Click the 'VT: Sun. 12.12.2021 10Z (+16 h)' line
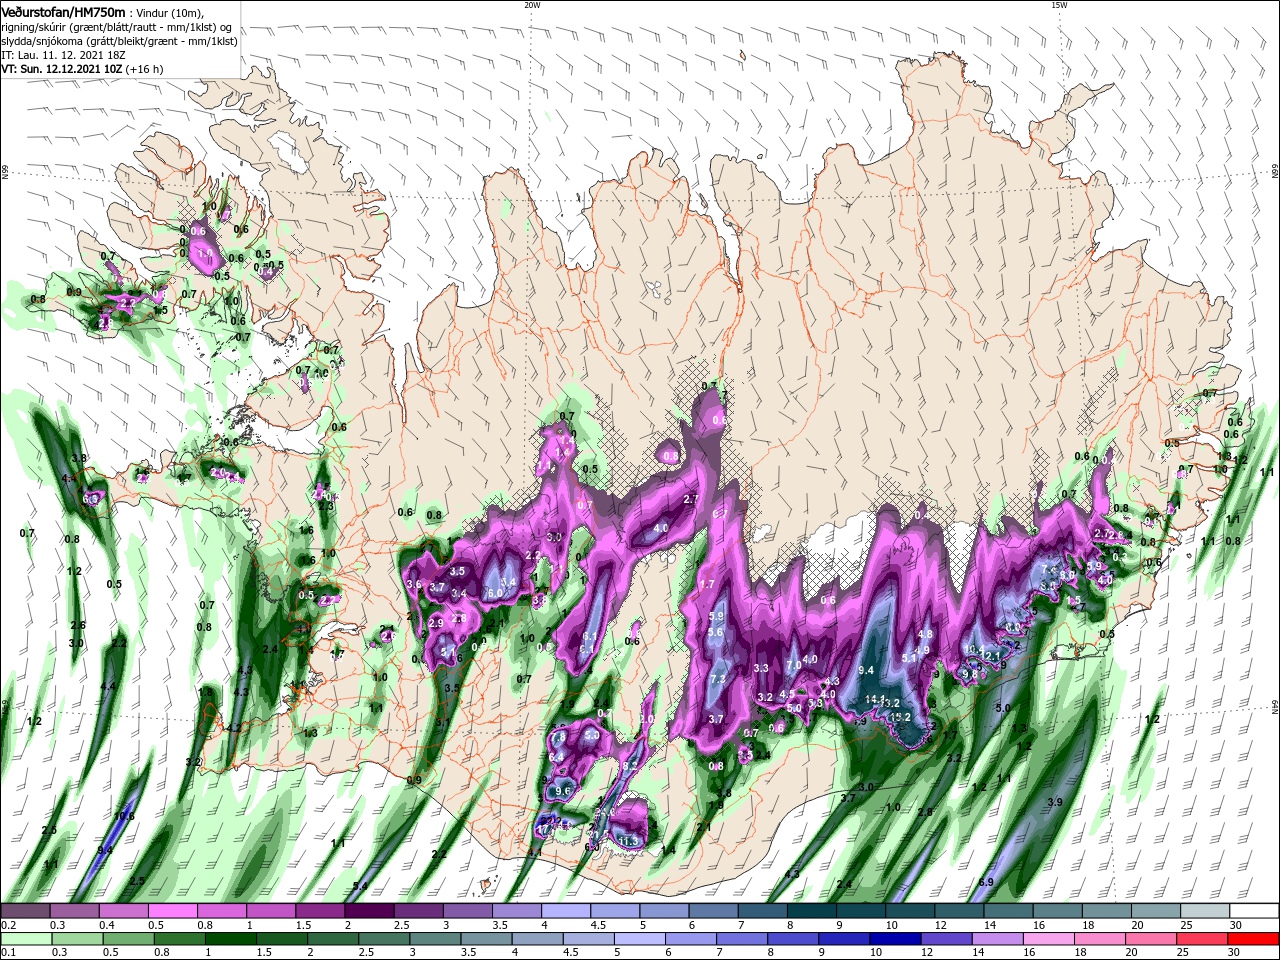This screenshot has width=1280, height=960. click(x=82, y=70)
